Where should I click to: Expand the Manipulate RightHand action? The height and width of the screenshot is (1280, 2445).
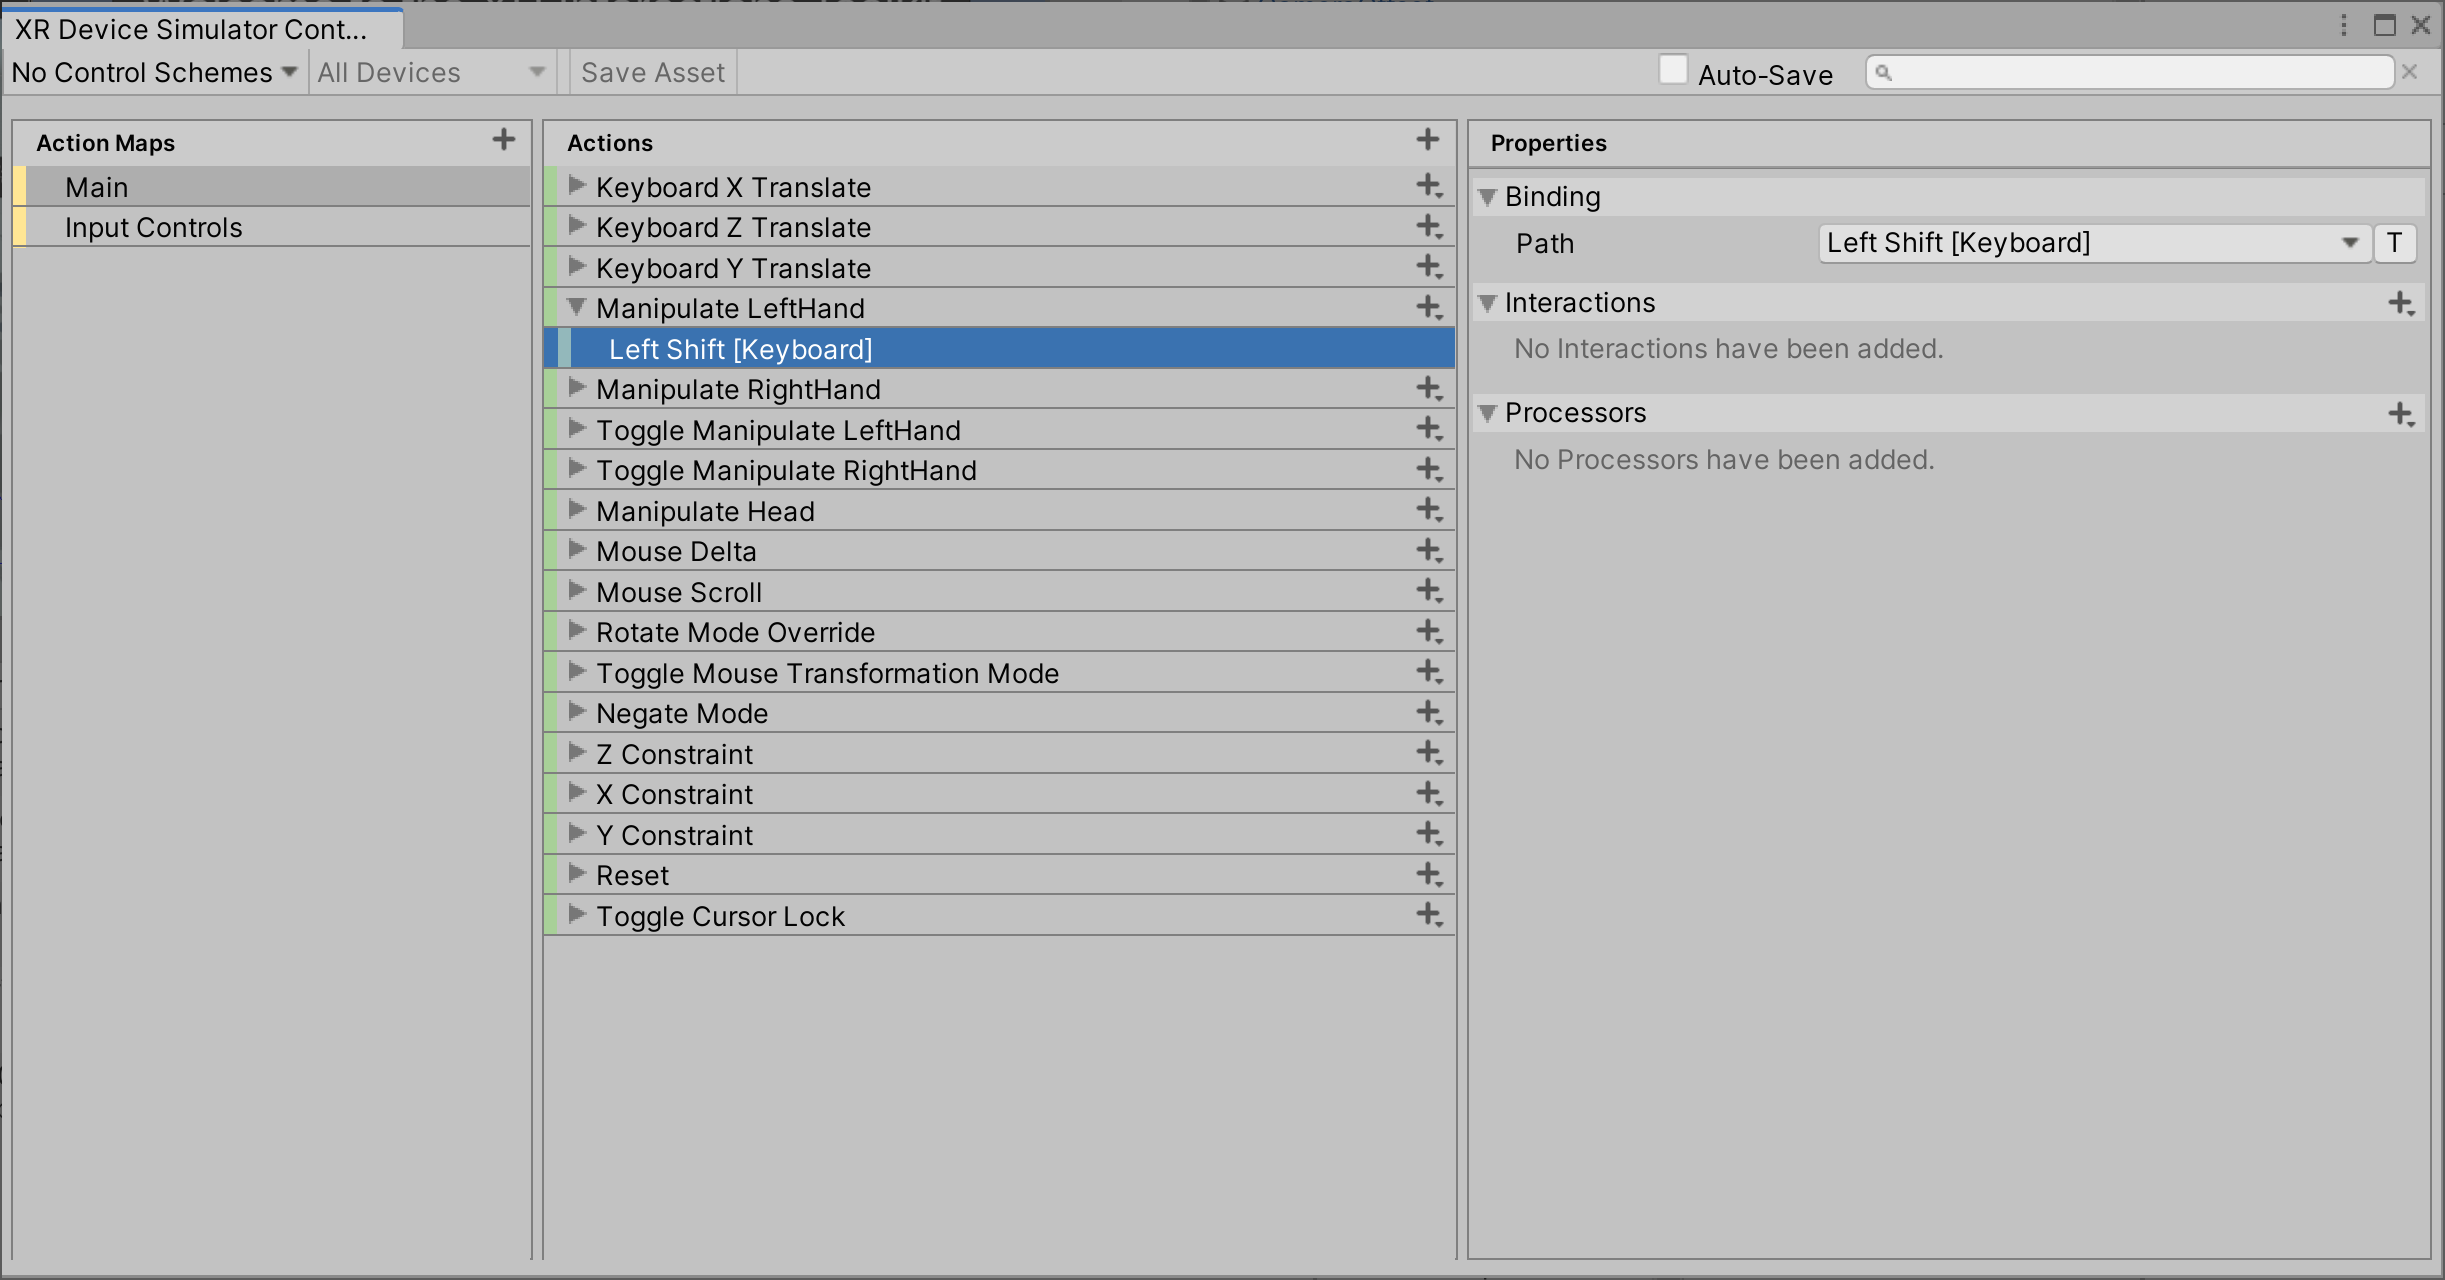point(577,388)
